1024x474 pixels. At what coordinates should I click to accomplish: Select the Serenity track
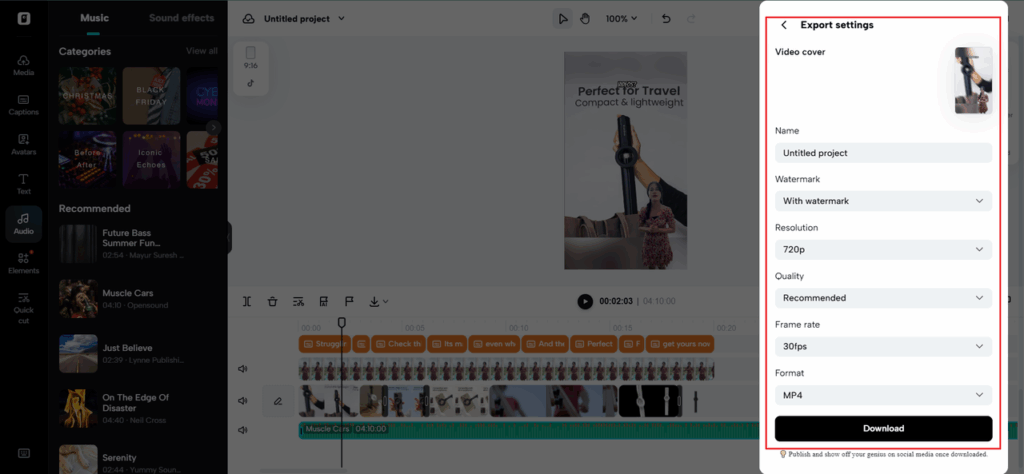138,460
